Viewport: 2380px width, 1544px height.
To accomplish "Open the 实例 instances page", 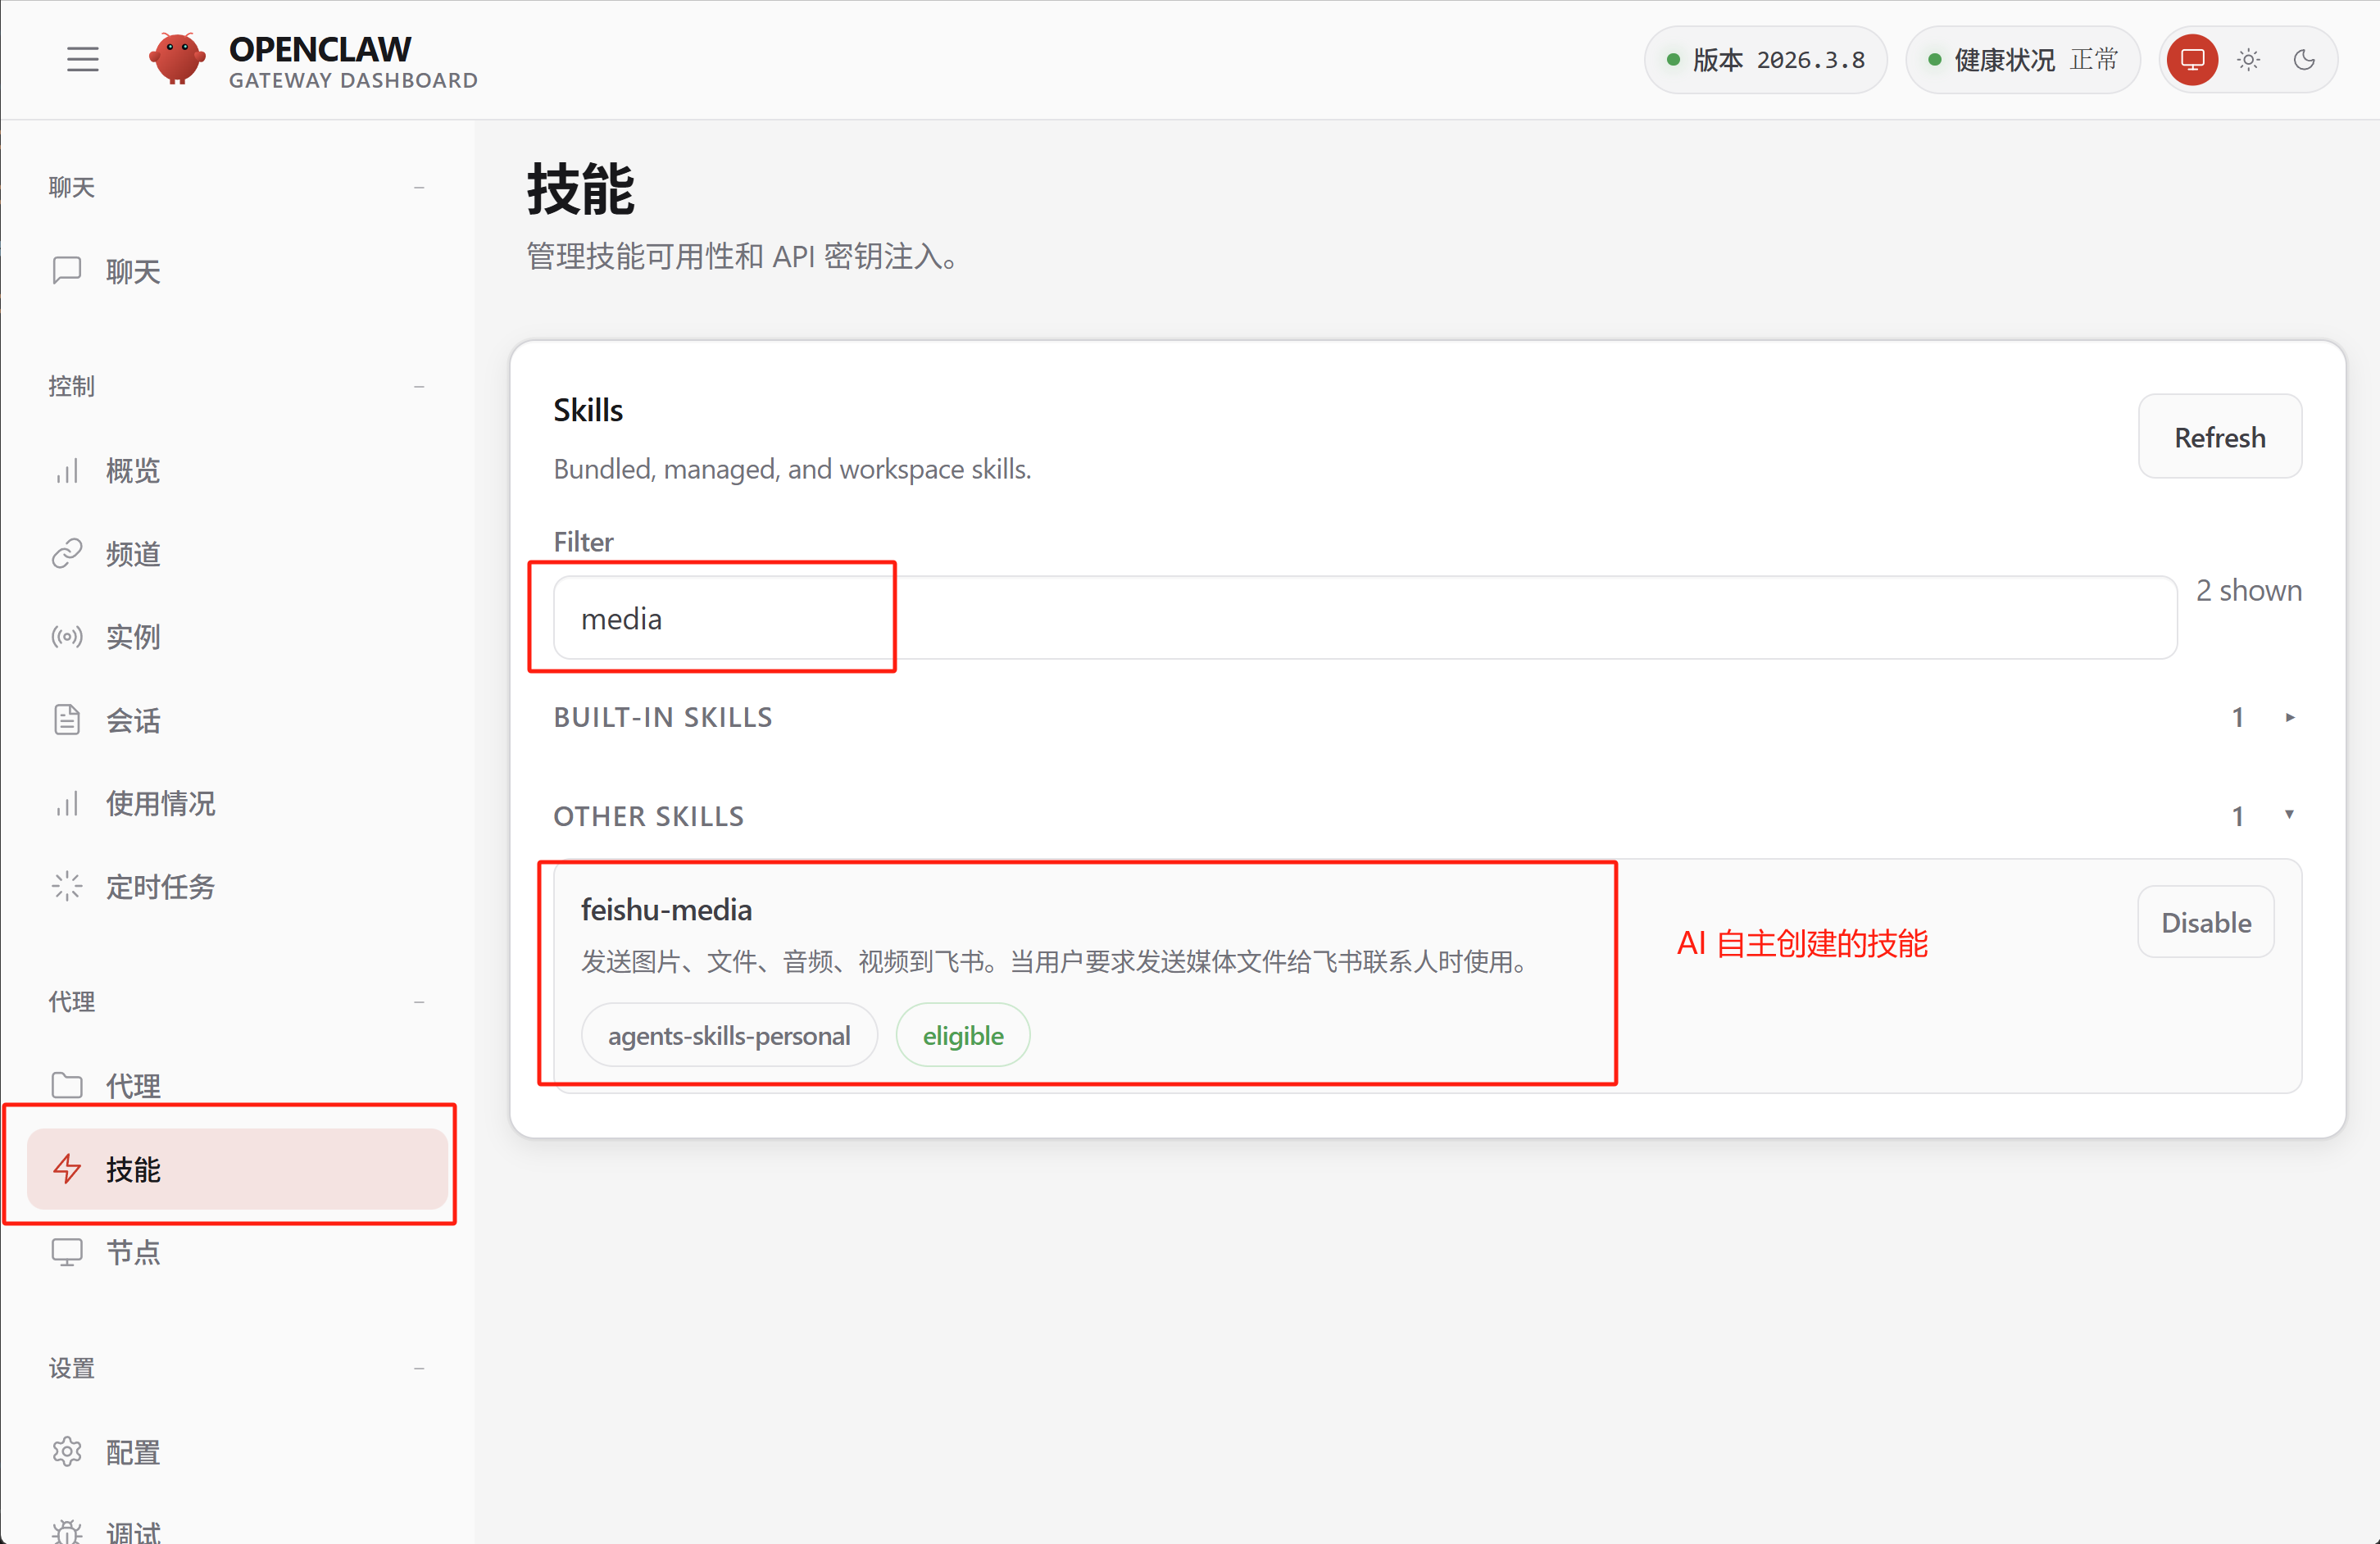I will (132, 637).
